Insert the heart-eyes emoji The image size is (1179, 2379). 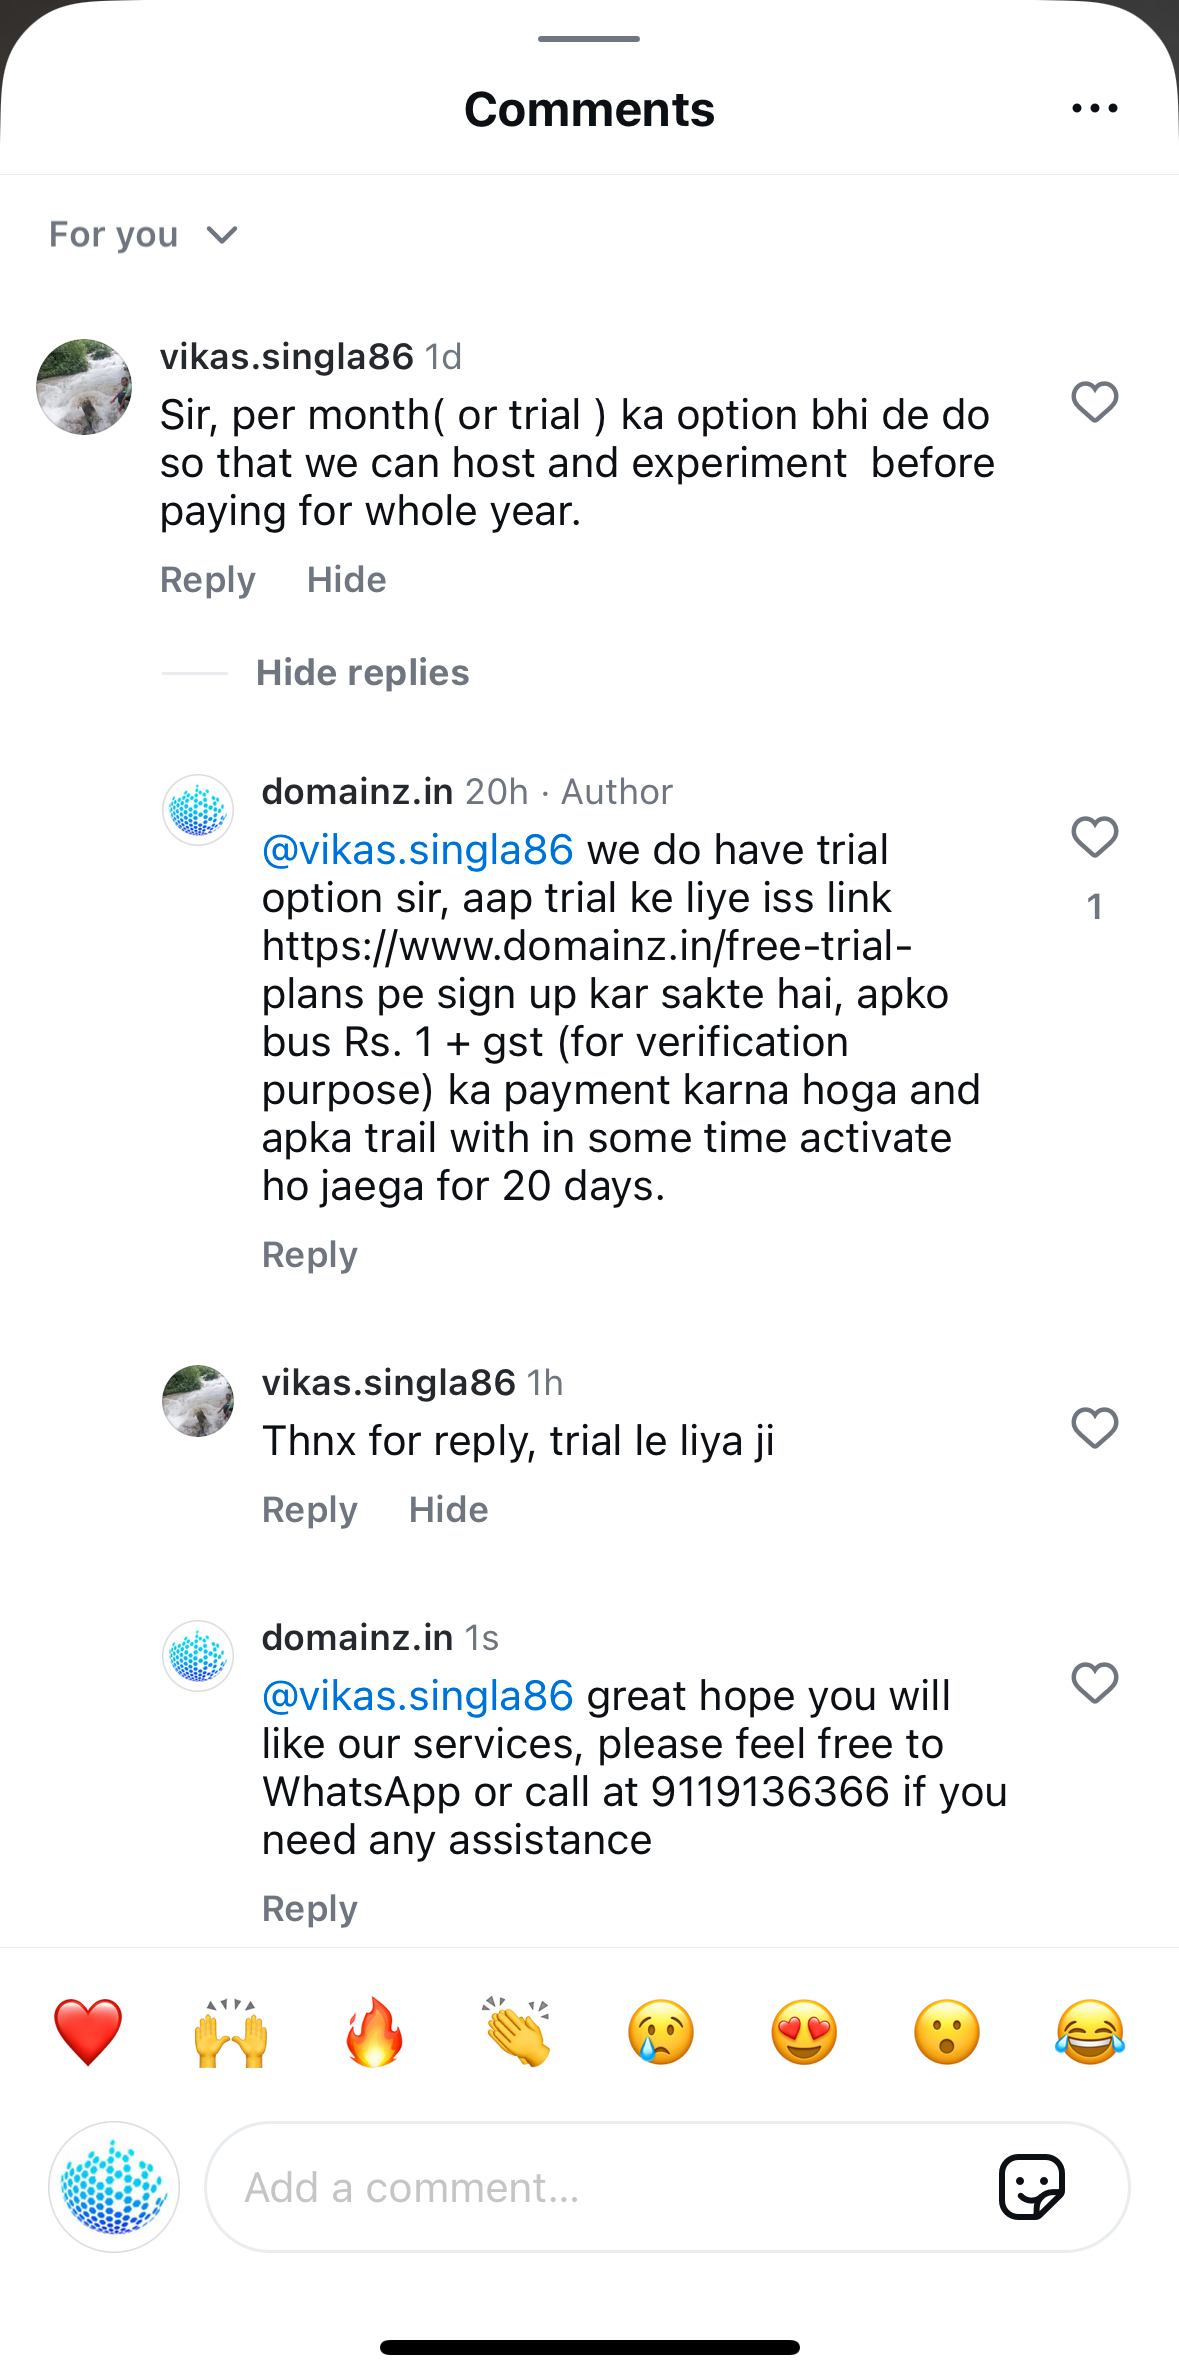point(804,2032)
